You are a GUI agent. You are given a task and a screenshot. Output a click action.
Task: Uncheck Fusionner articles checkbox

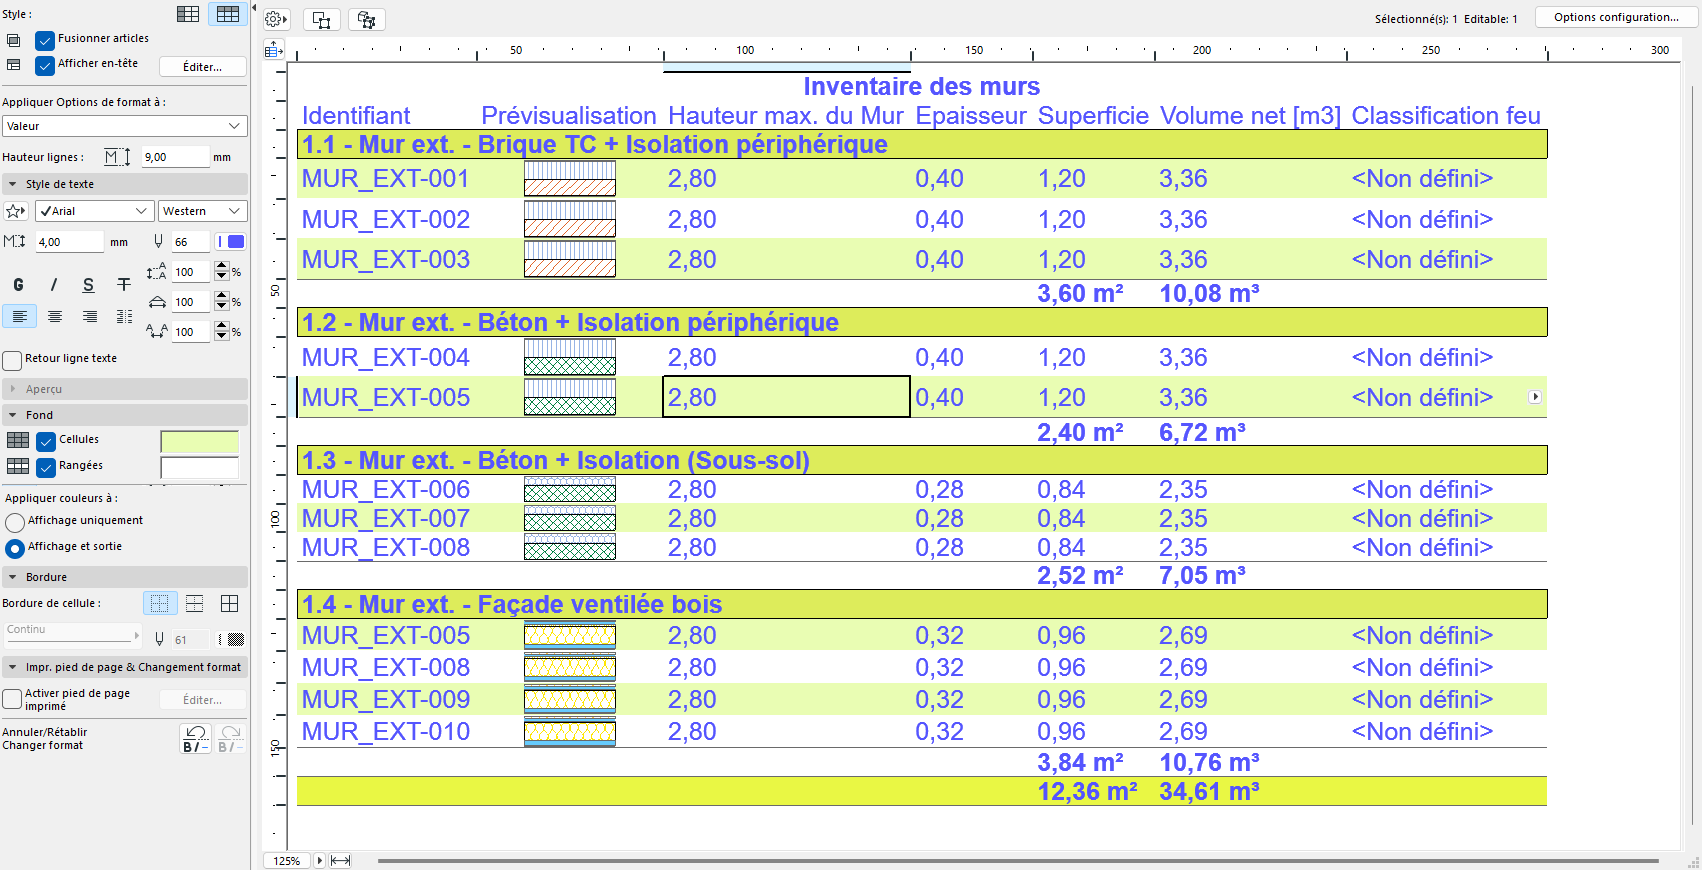click(45, 40)
